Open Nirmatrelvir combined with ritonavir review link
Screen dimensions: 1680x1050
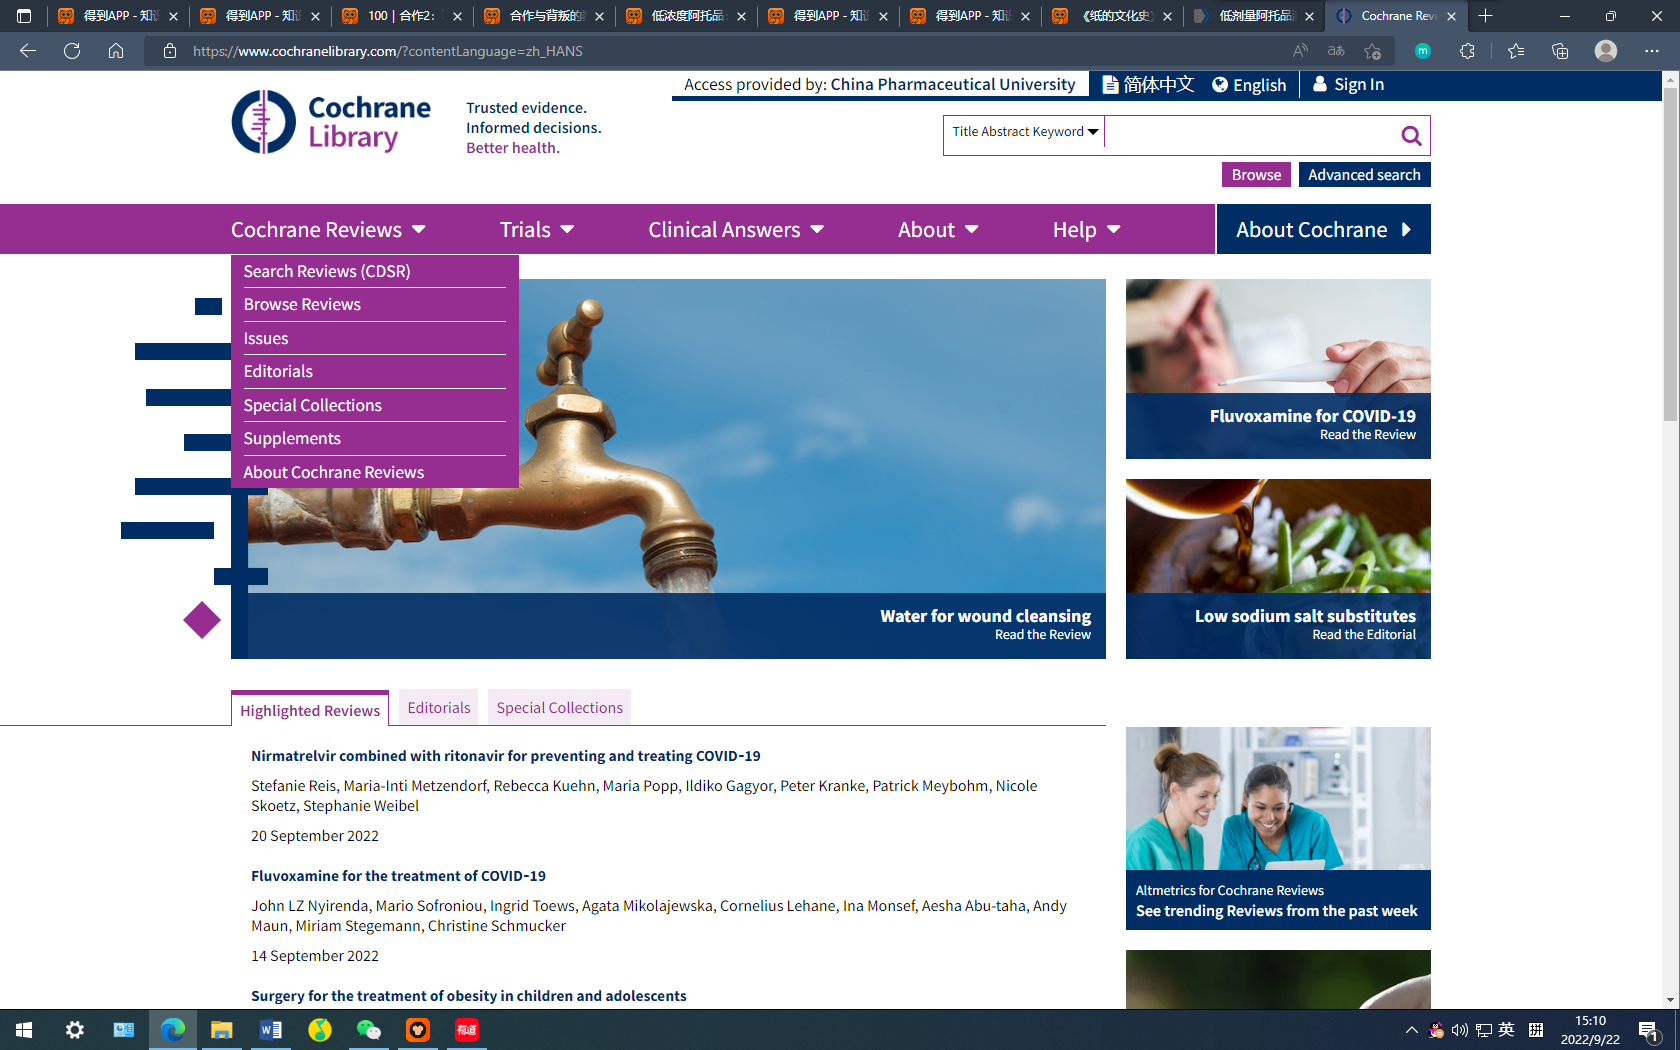505,756
